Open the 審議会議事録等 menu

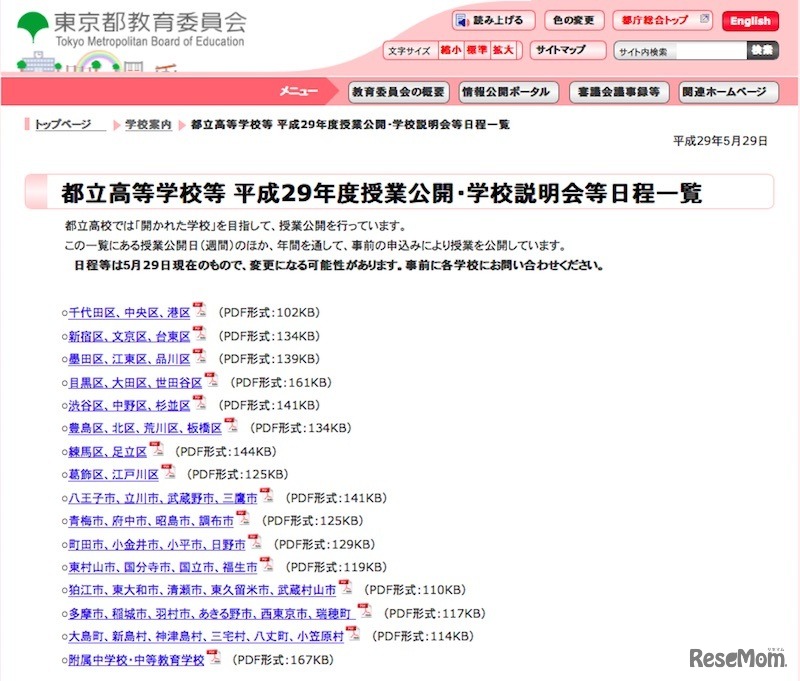click(619, 92)
